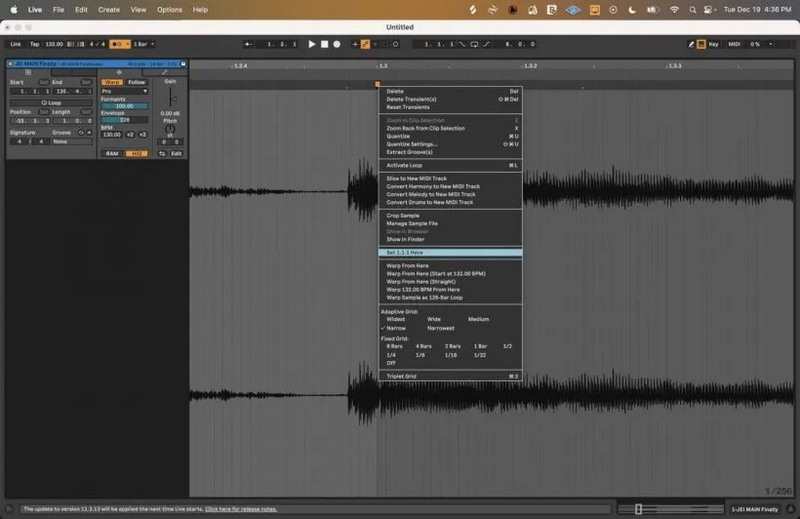This screenshot has height=519, width=800.
Task: Toggle the RAM mode switch
Action: point(112,153)
